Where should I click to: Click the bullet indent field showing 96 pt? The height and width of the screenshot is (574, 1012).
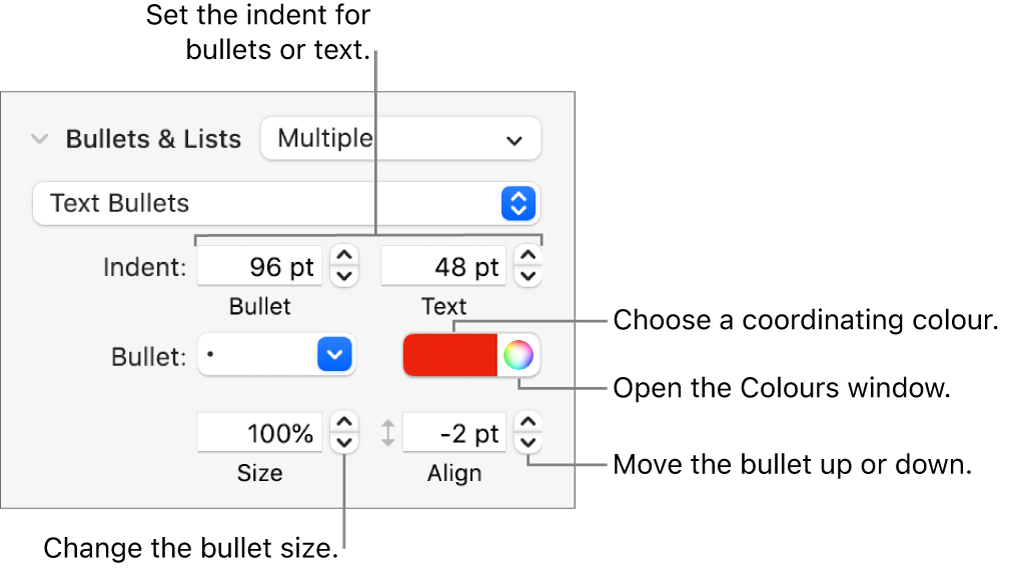[x=260, y=267]
